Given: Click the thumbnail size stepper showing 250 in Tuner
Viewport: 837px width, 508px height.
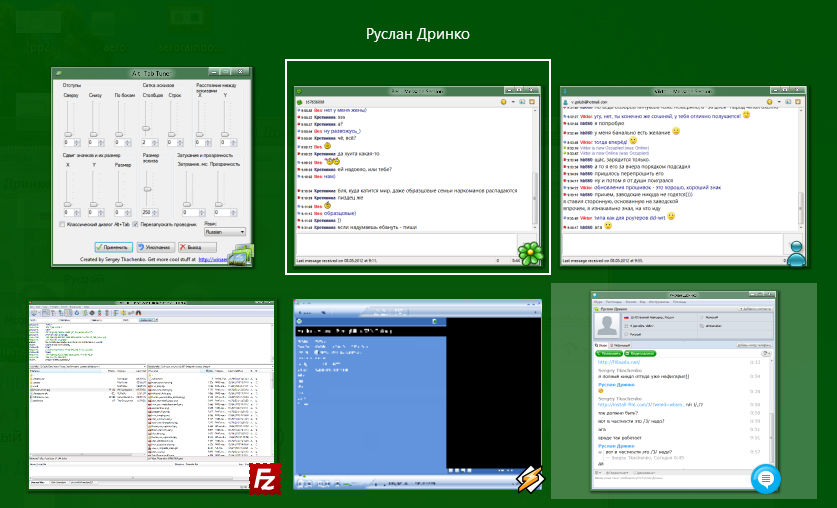Looking at the screenshot, I should (150, 212).
